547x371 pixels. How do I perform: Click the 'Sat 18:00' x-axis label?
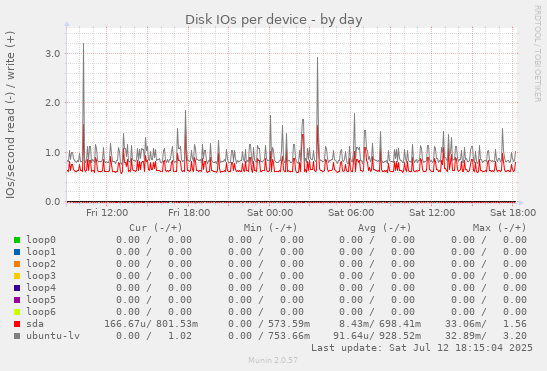click(513, 213)
